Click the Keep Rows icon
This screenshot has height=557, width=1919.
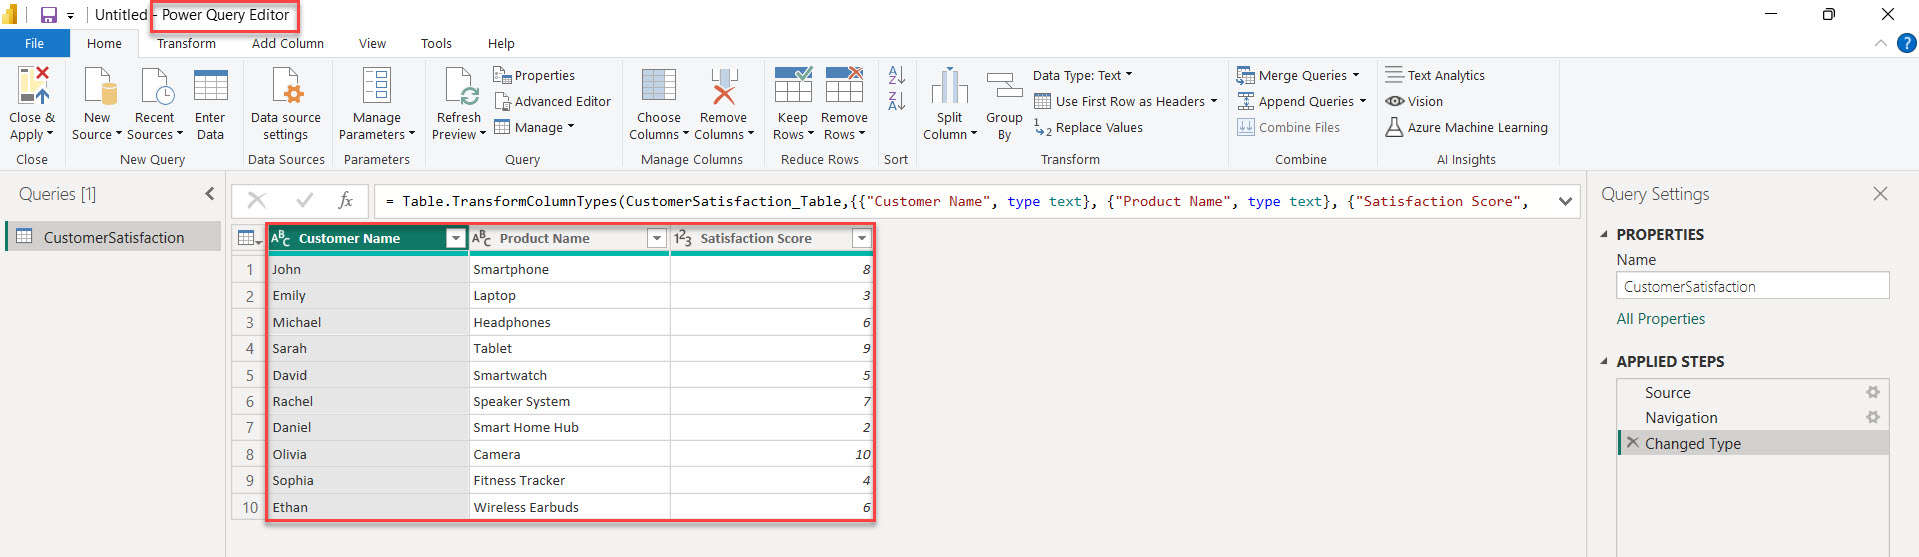tap(793, 86)
